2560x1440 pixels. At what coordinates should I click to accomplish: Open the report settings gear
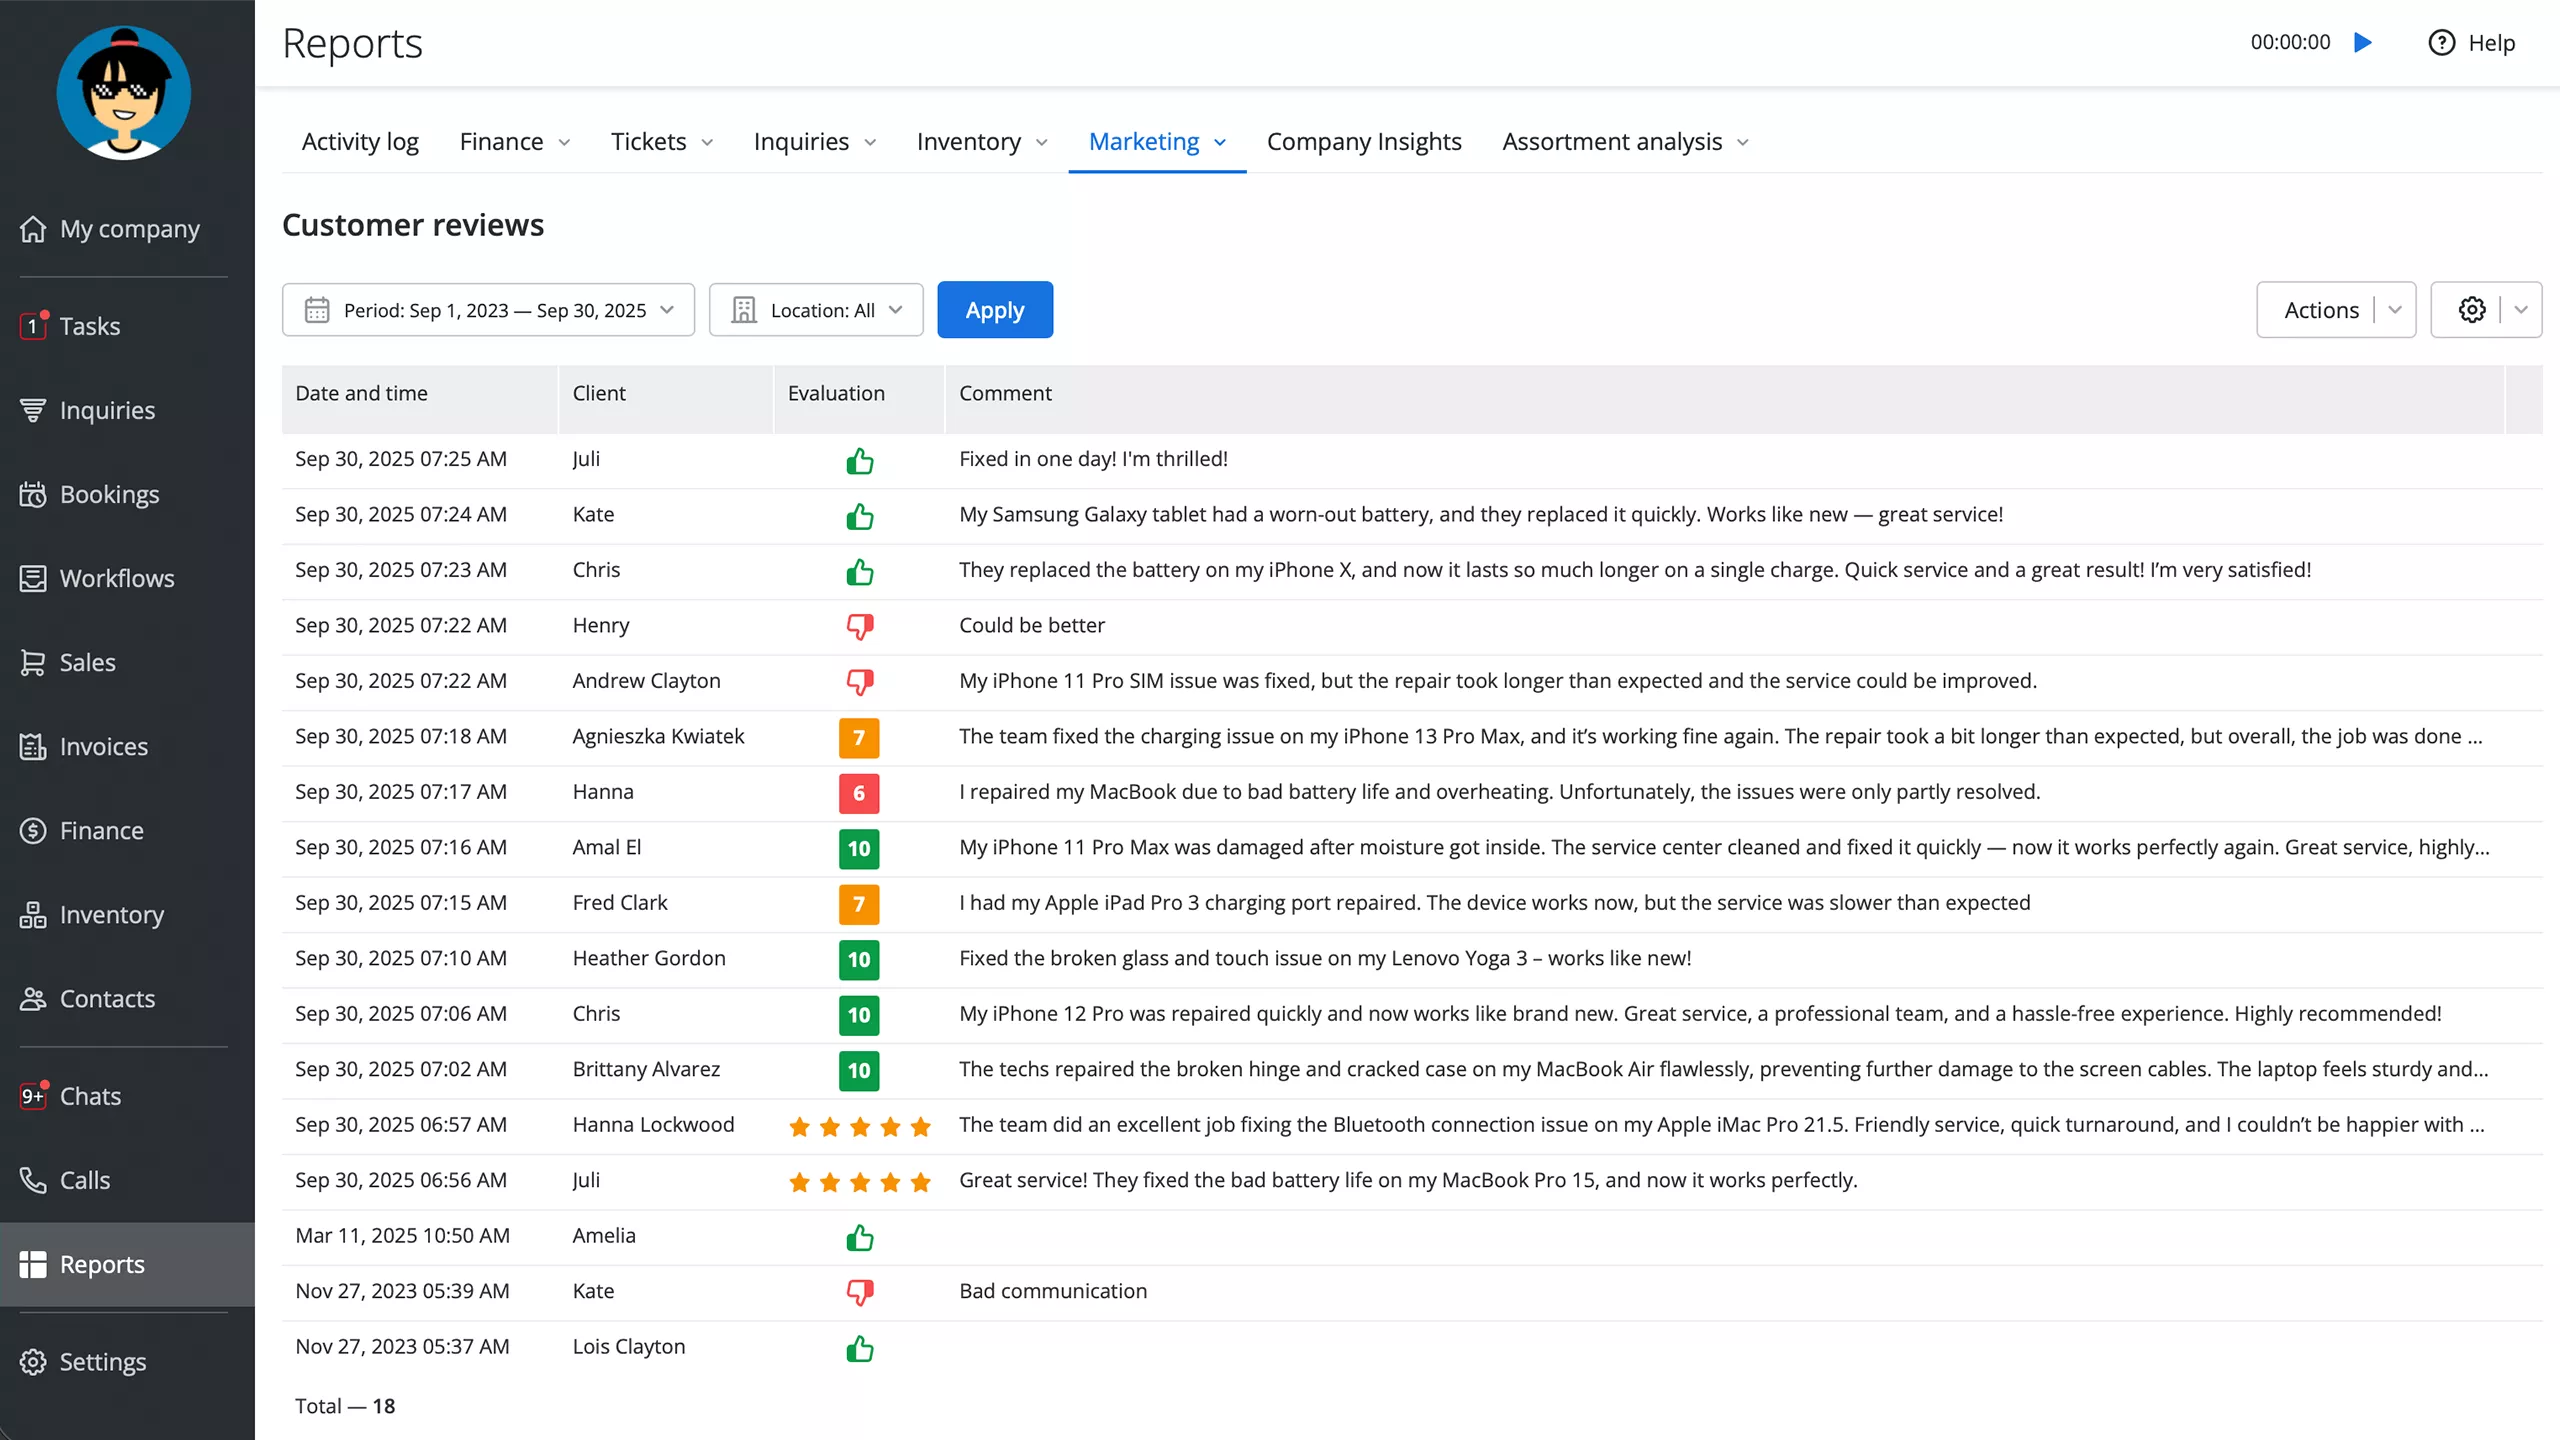[x=2471, y=309]
